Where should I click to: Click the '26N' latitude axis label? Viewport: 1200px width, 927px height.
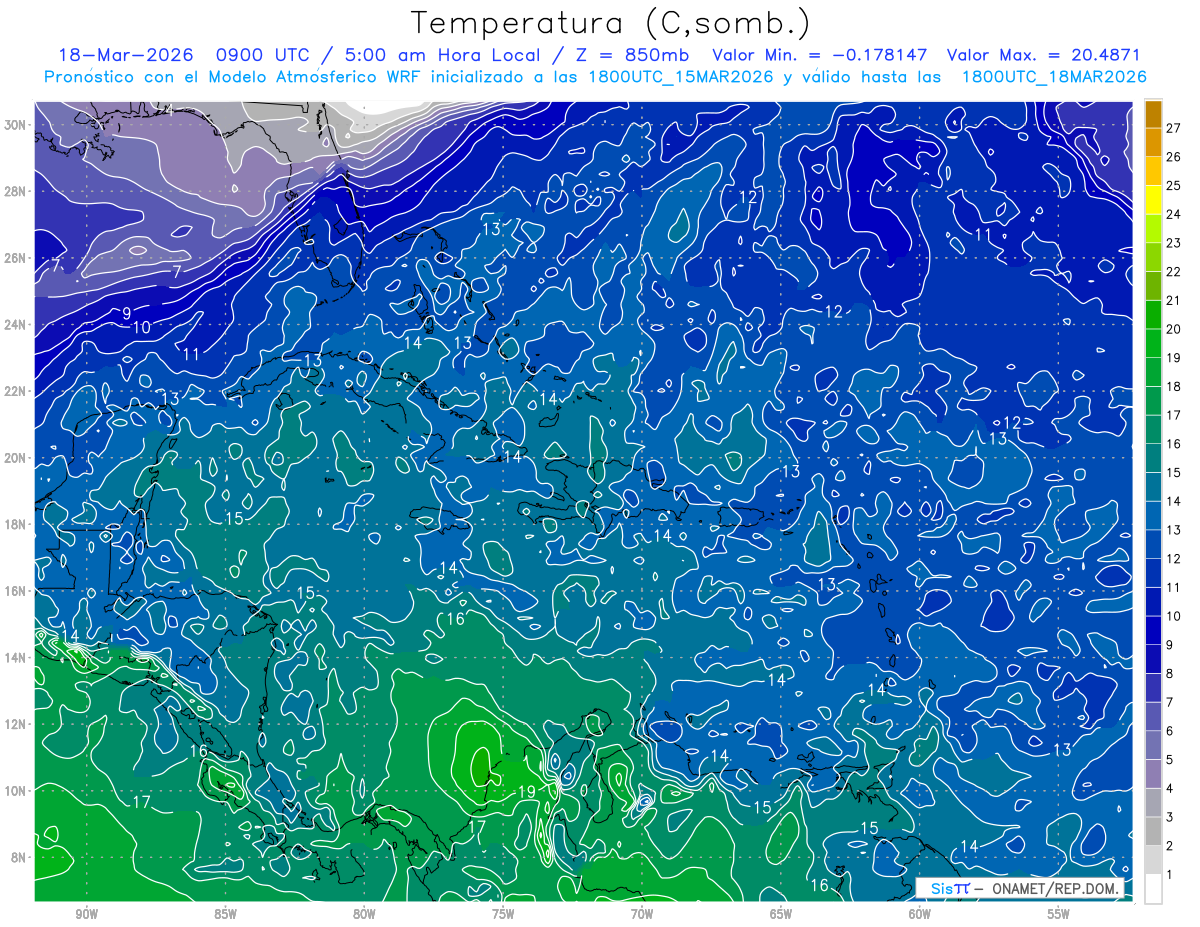[x=16, y=258]
